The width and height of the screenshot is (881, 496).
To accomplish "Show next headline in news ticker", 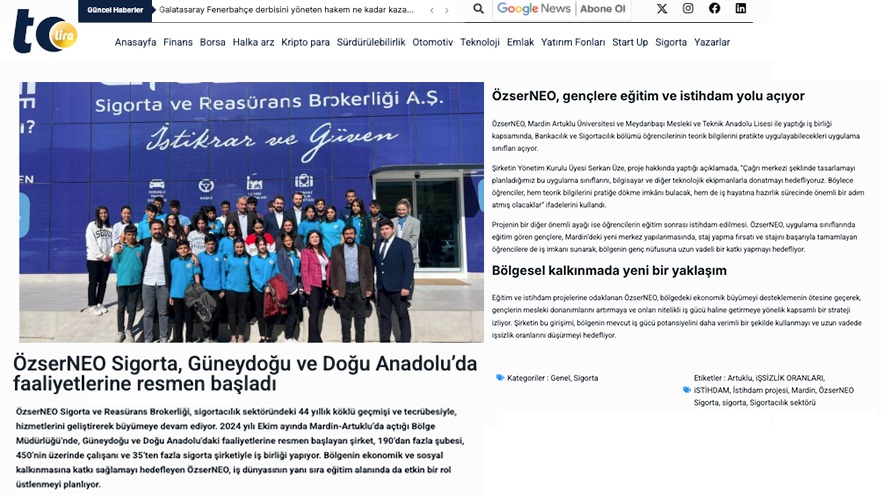I will [x=447, y=10].
